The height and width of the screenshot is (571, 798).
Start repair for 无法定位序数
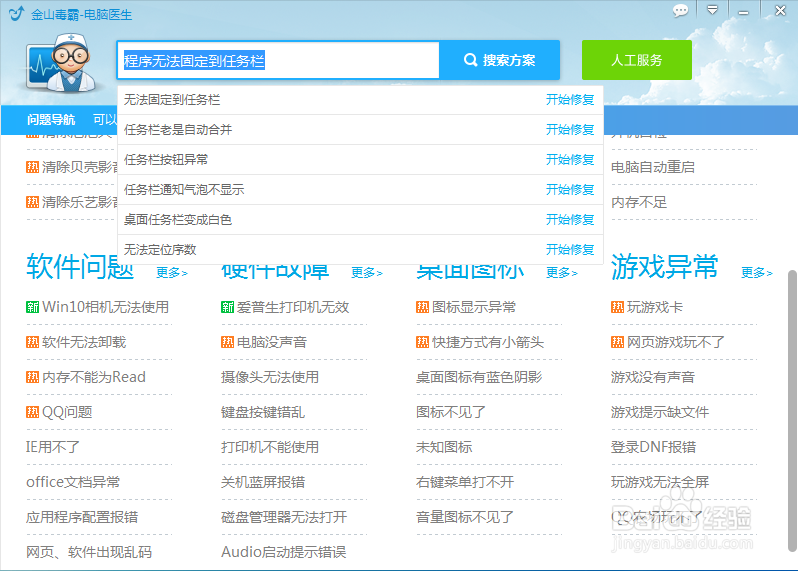[570, 250]
